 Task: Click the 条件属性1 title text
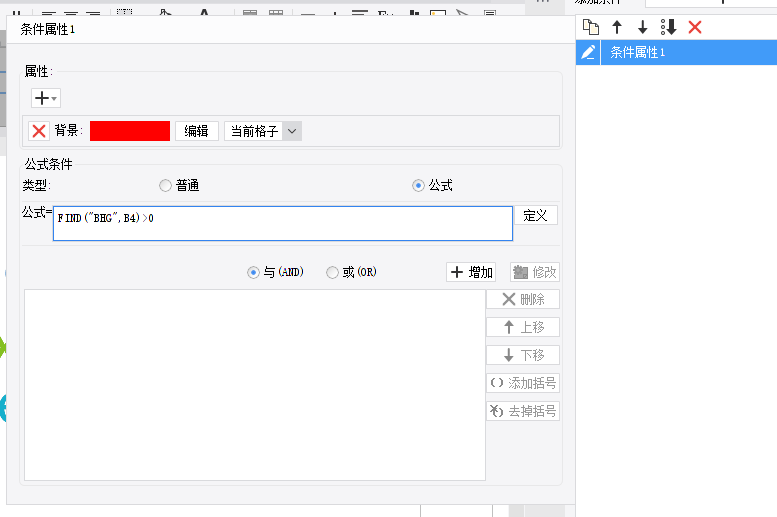48,29
